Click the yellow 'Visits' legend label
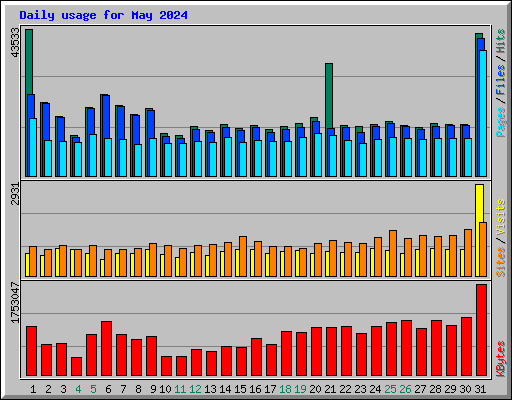 click(x=500, y=218)
